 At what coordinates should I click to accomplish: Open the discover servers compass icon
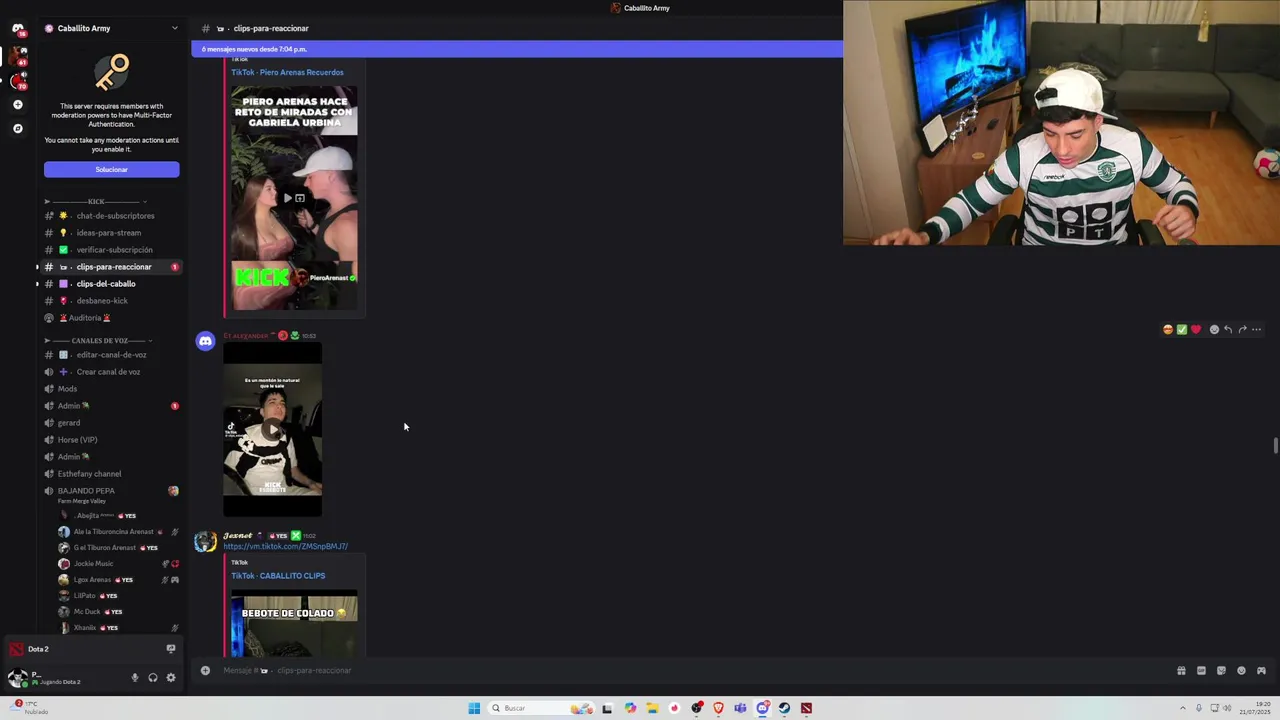(17, 128)
